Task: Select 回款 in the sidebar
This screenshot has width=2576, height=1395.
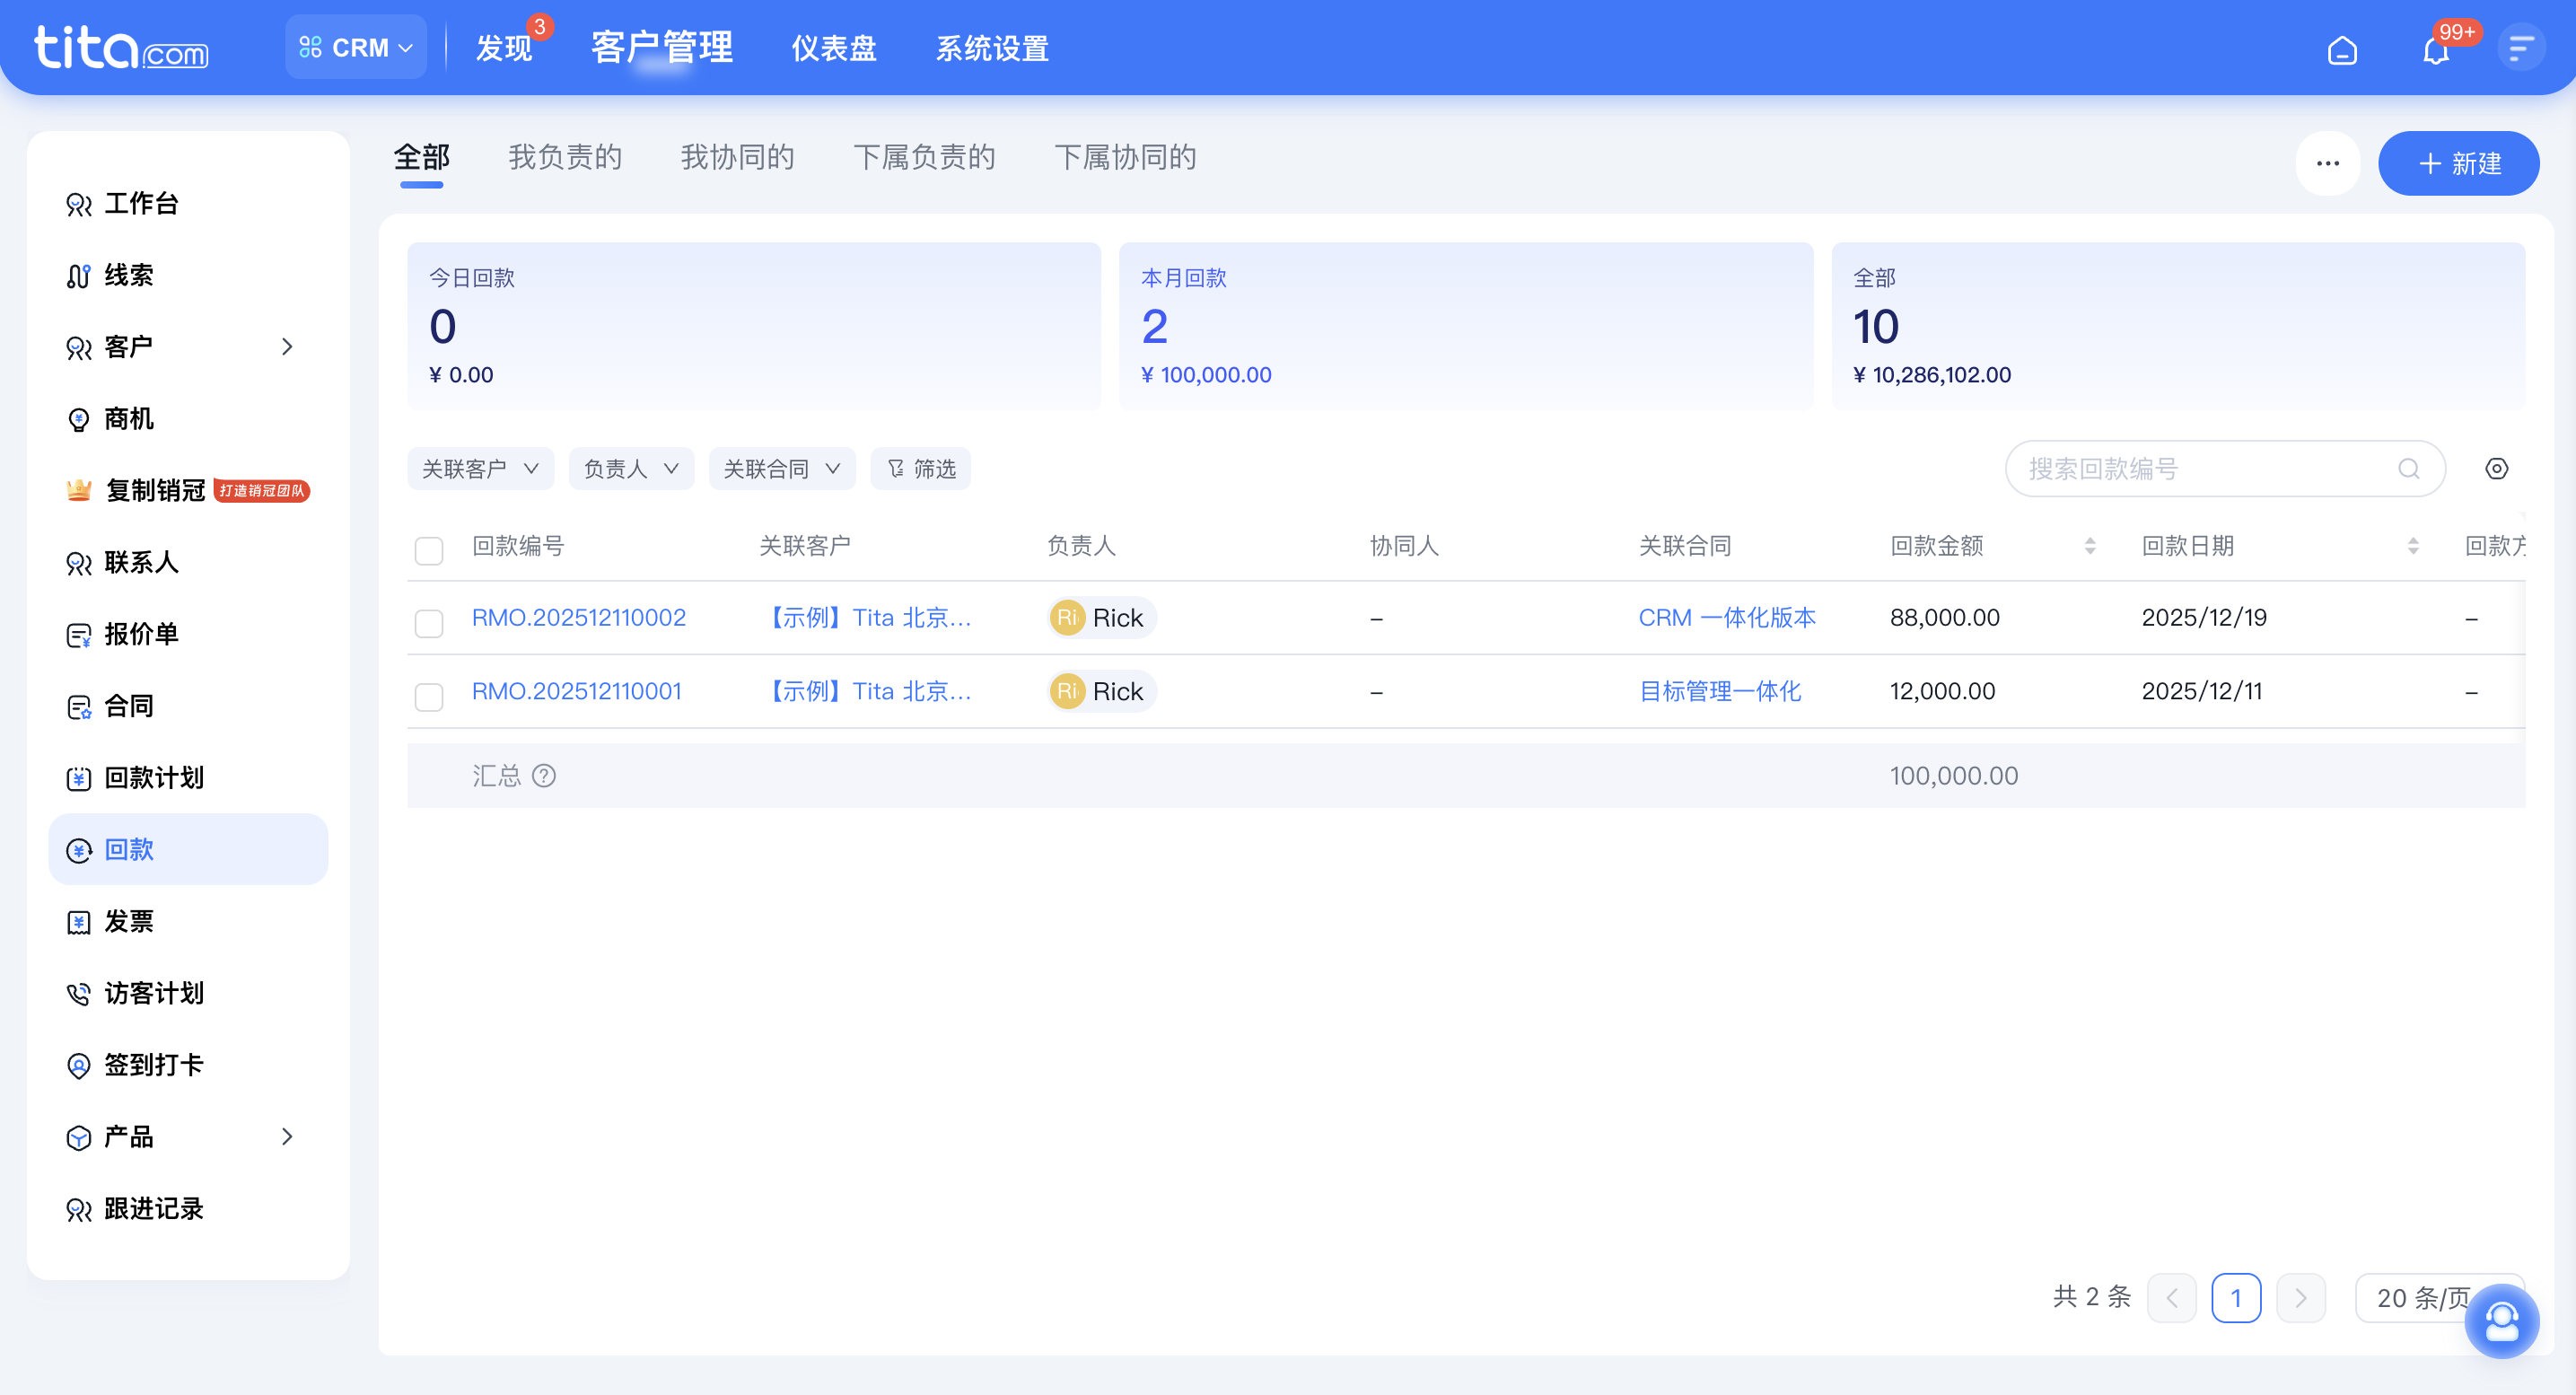Action: tap(188, 849)
